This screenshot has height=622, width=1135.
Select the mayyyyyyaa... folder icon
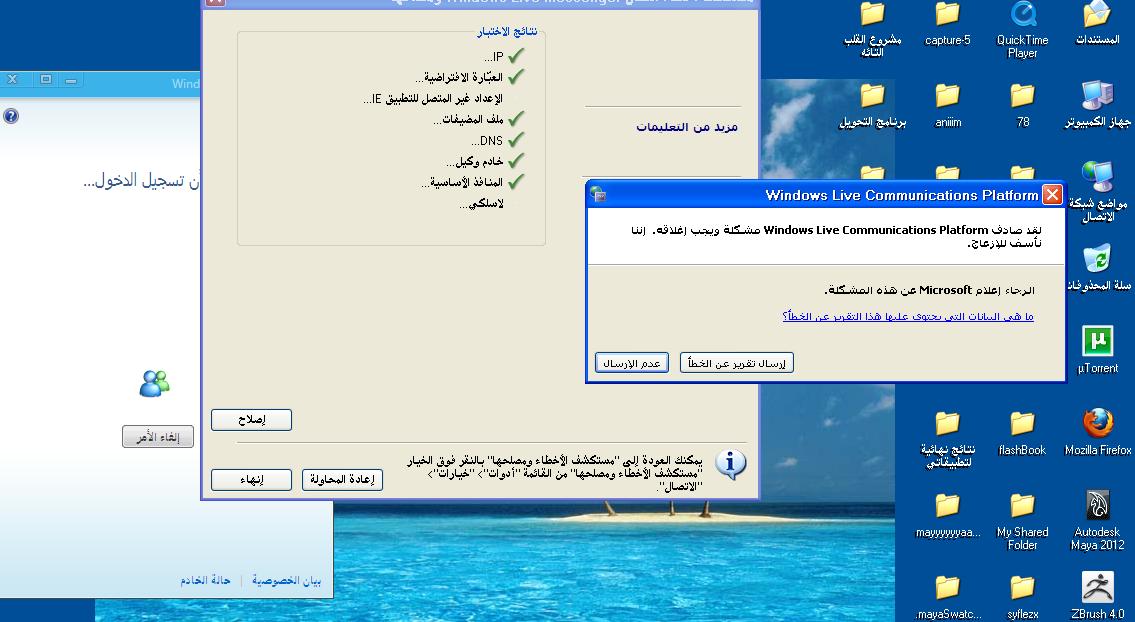[x=948, y=516]
